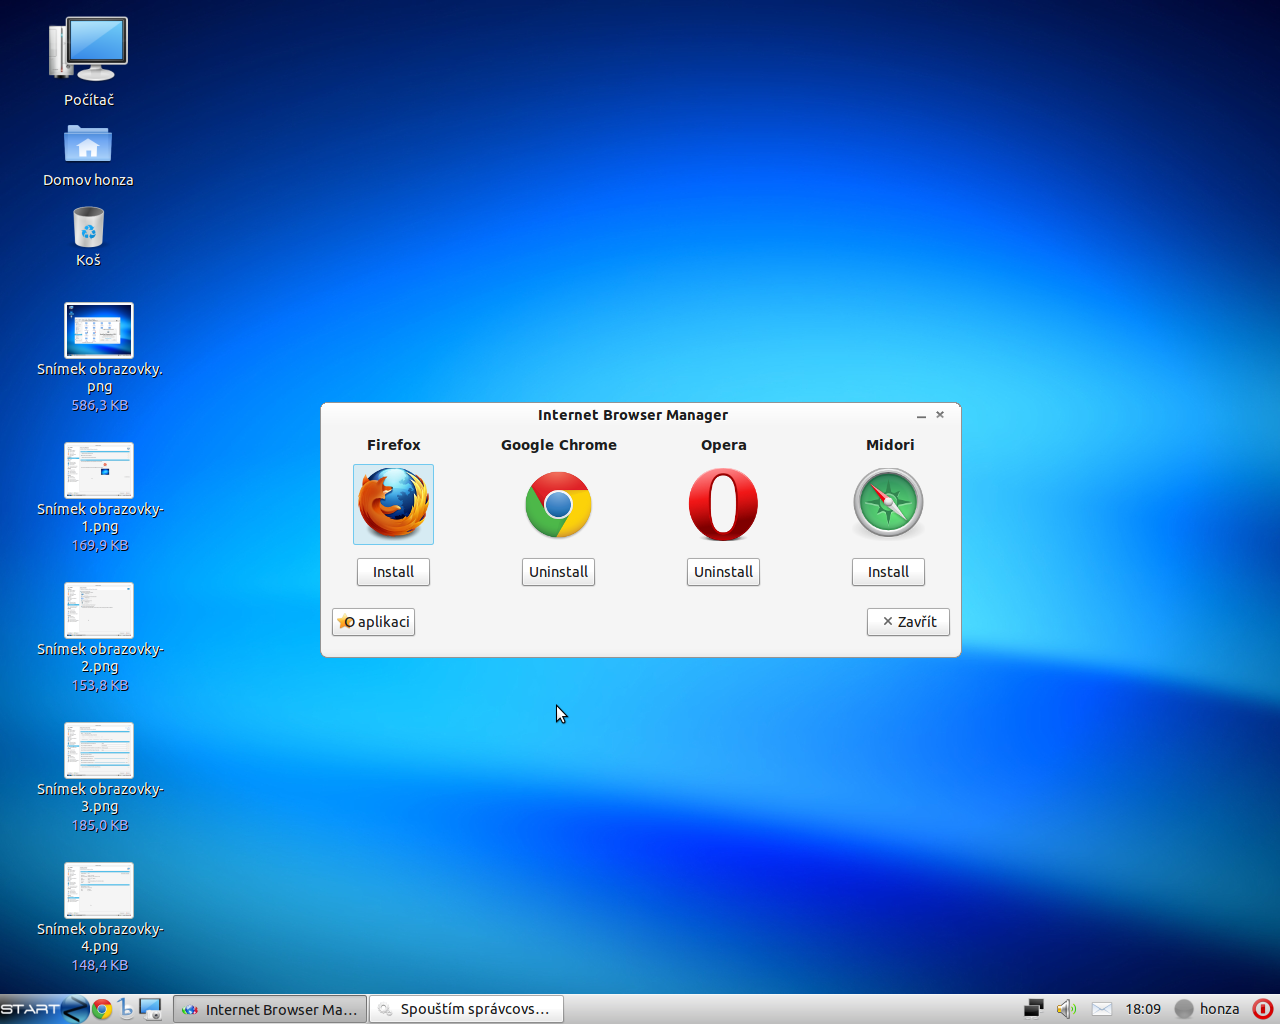The image size is (1280, 1024).
Task: Close the manager via title bar X
Action: [940, 414]
